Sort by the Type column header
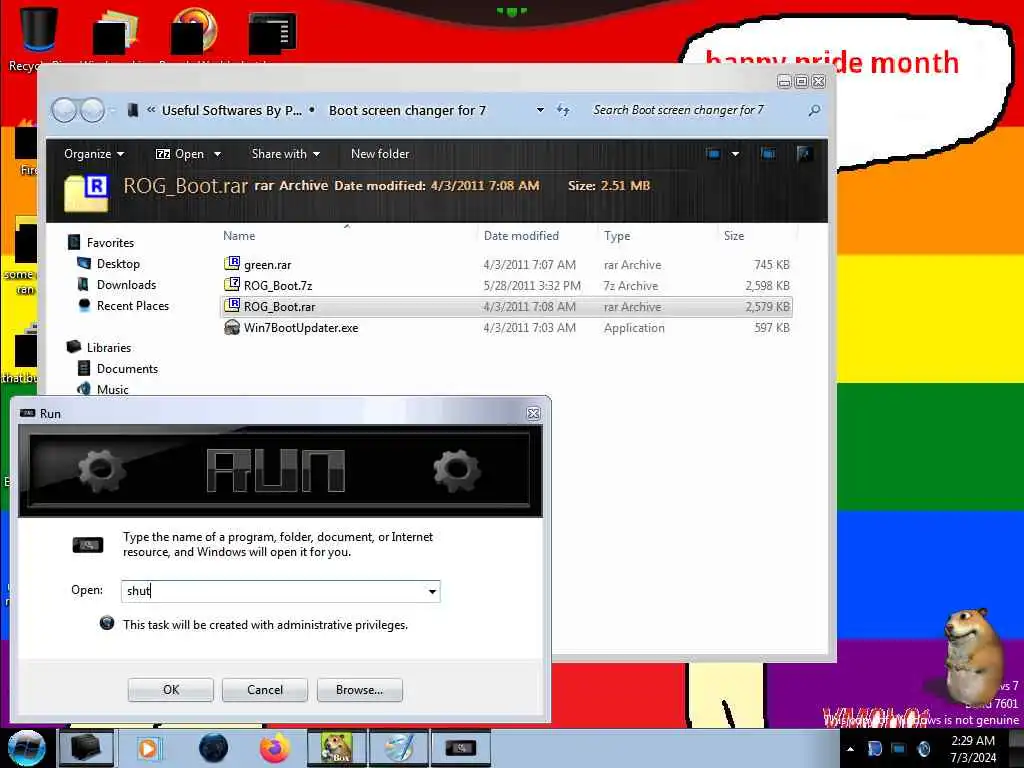The width and height of the screenshot is (1024, 768). pyautogui.click(x=616, y=236)
